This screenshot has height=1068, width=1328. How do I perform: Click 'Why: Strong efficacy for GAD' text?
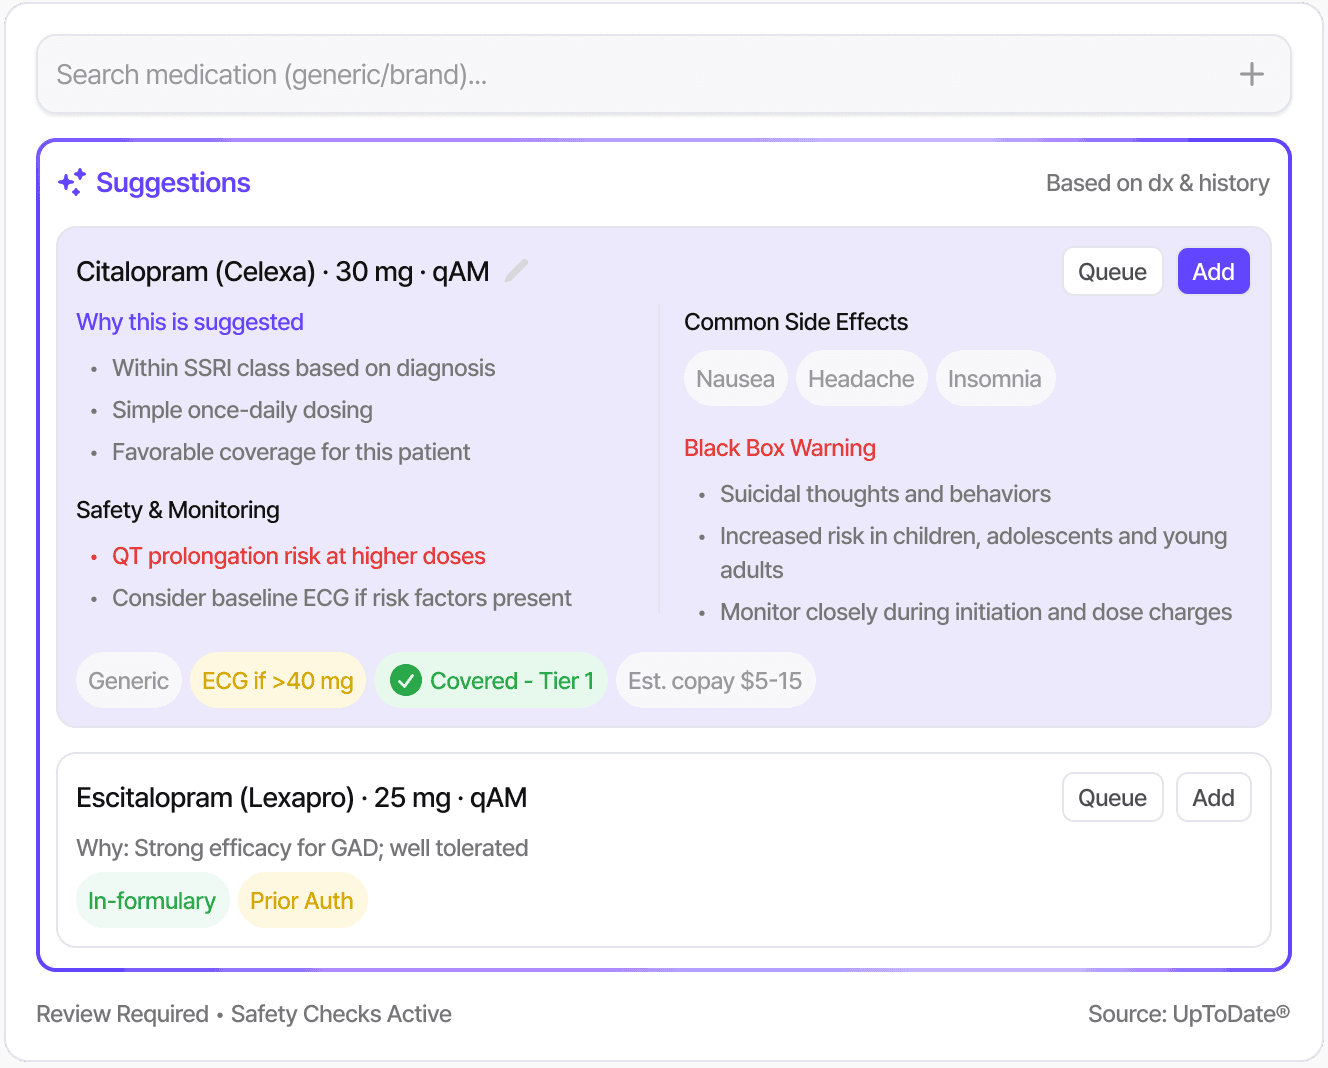tap(302, 848)
